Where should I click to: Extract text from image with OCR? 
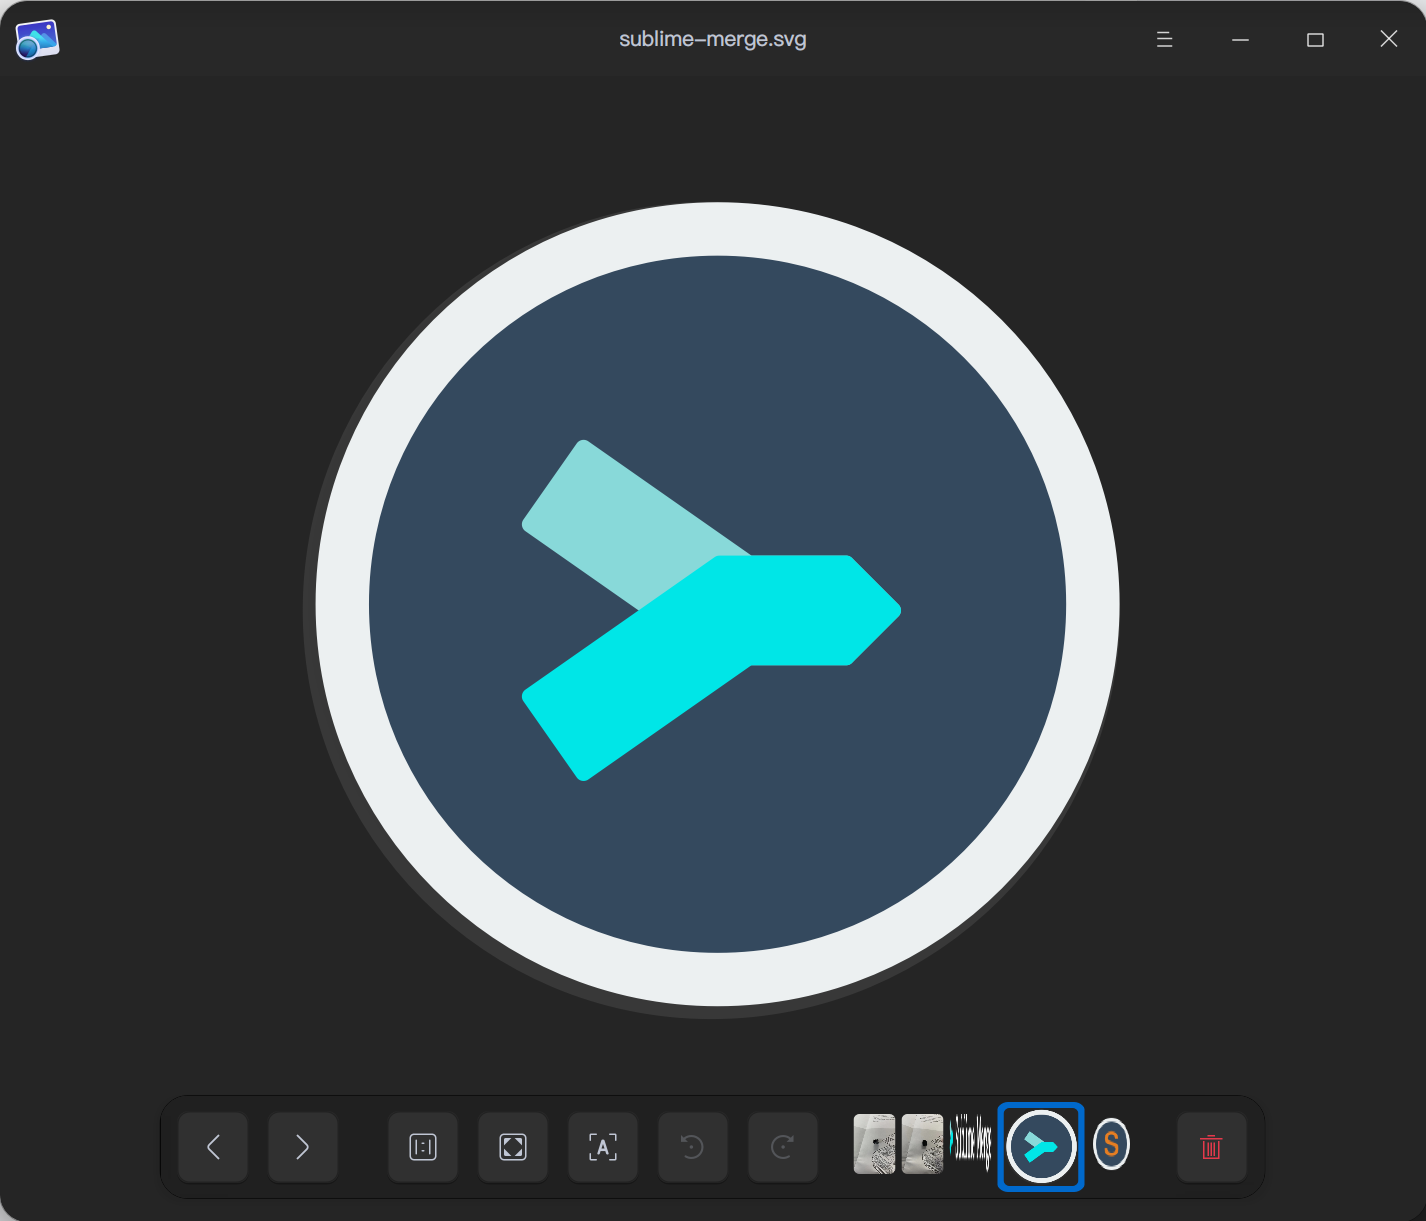[603, 1147]
